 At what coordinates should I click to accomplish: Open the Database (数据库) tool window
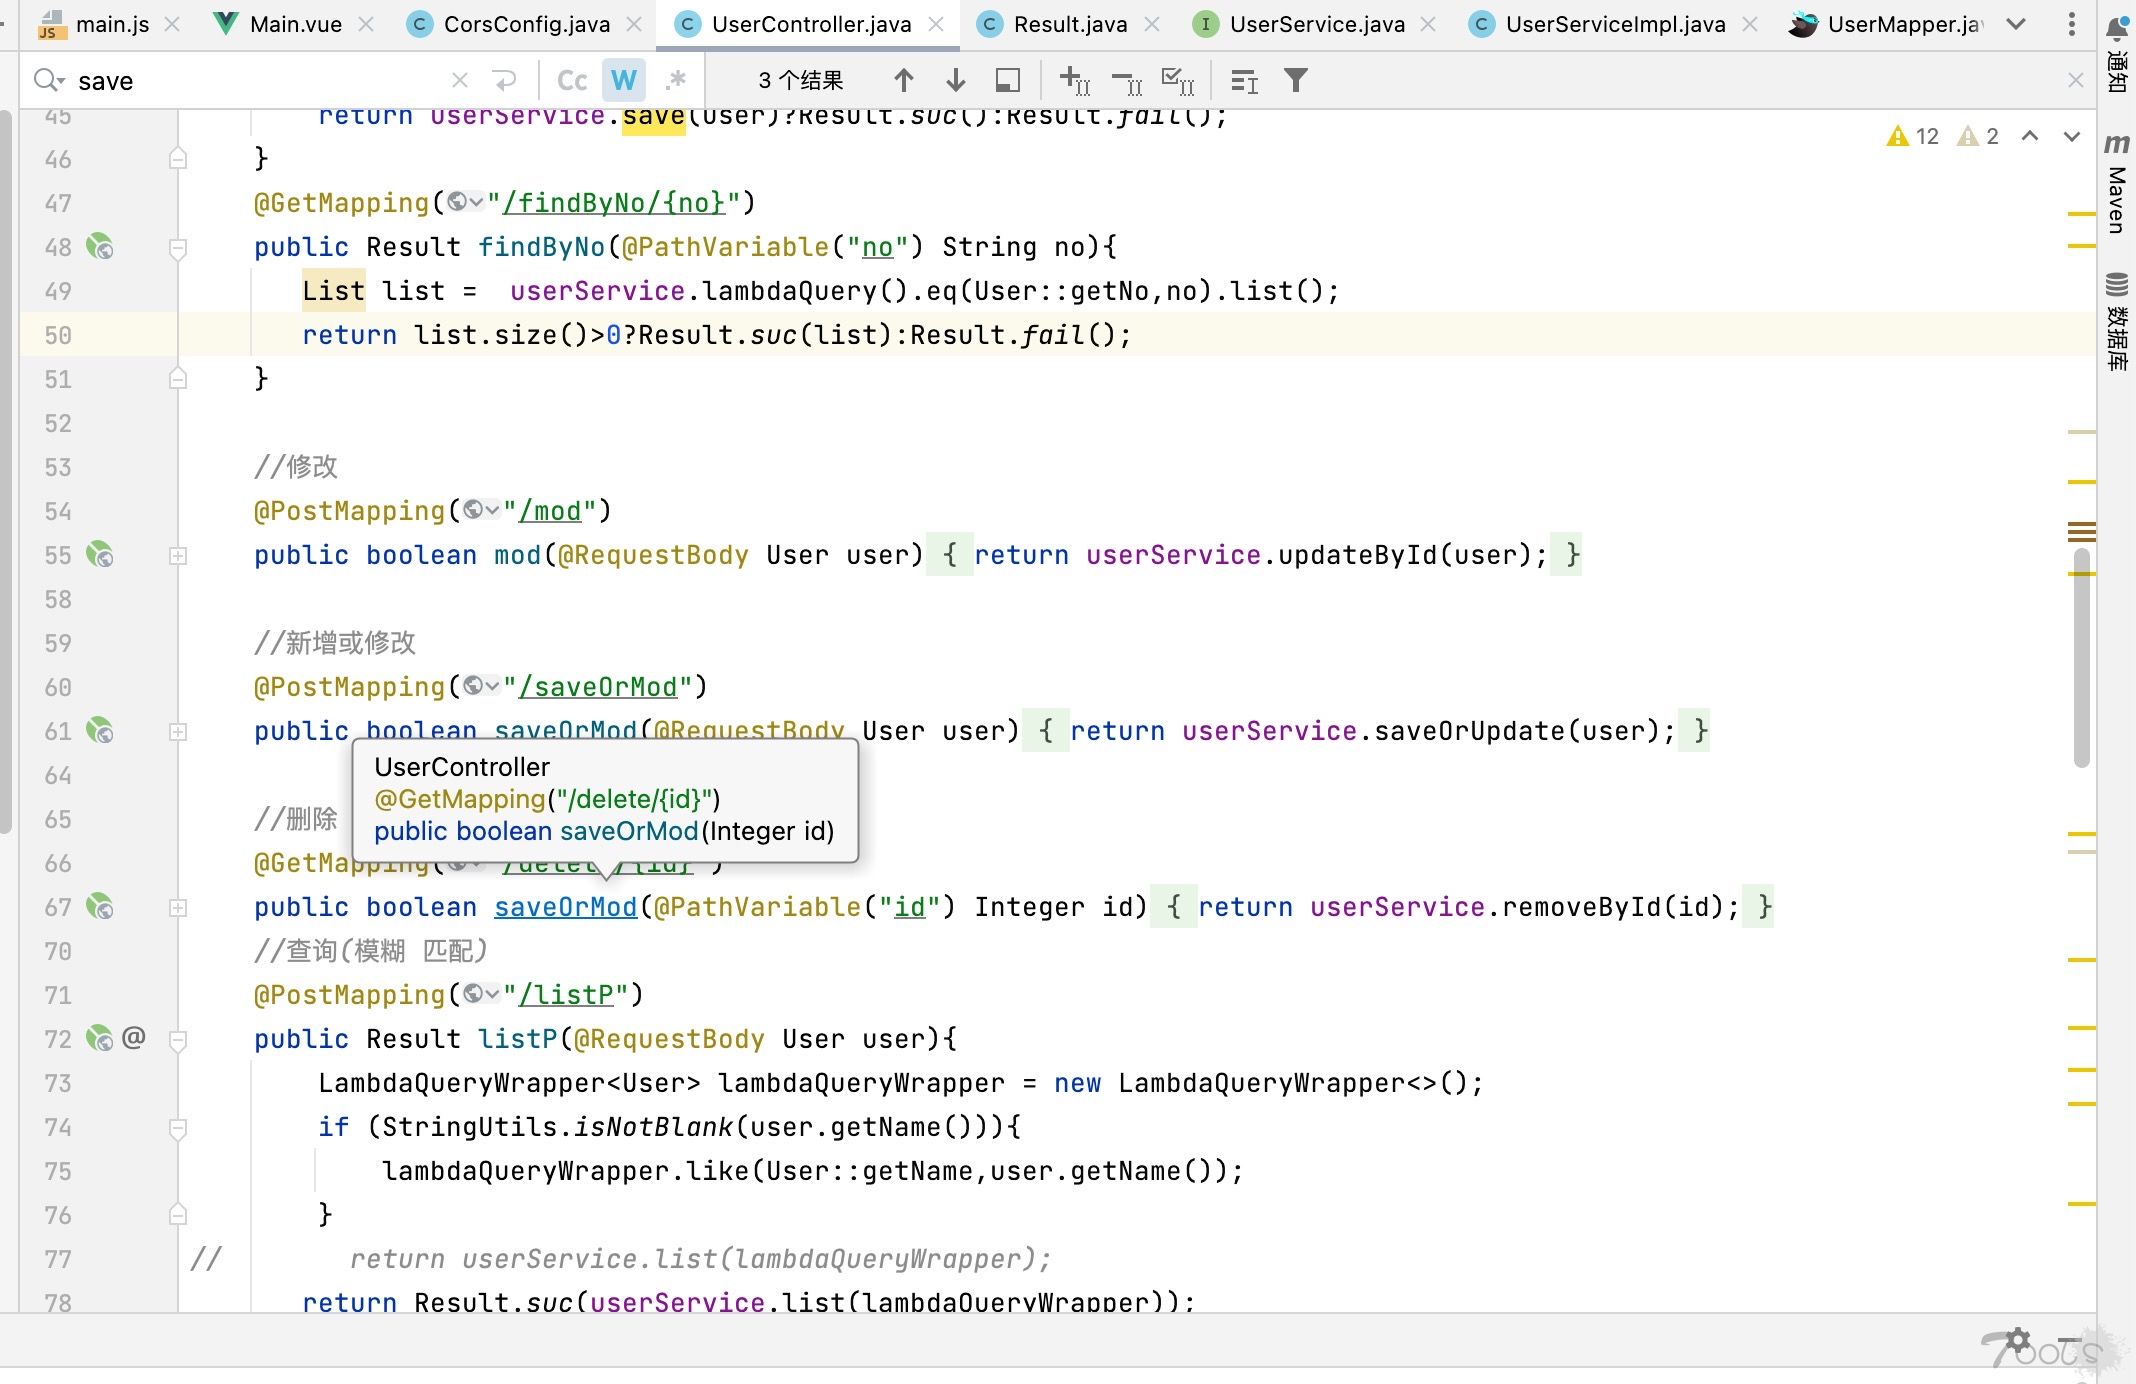[x=2117, y=320]
